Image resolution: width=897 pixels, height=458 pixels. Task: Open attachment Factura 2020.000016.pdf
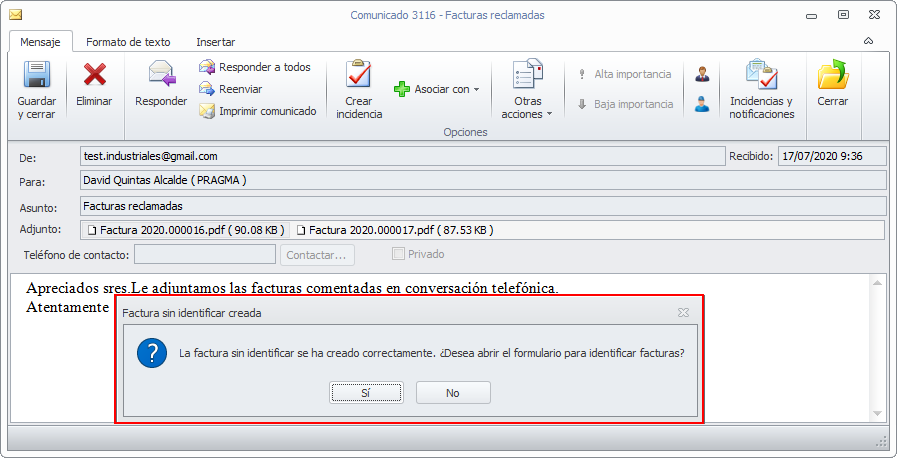186,230
